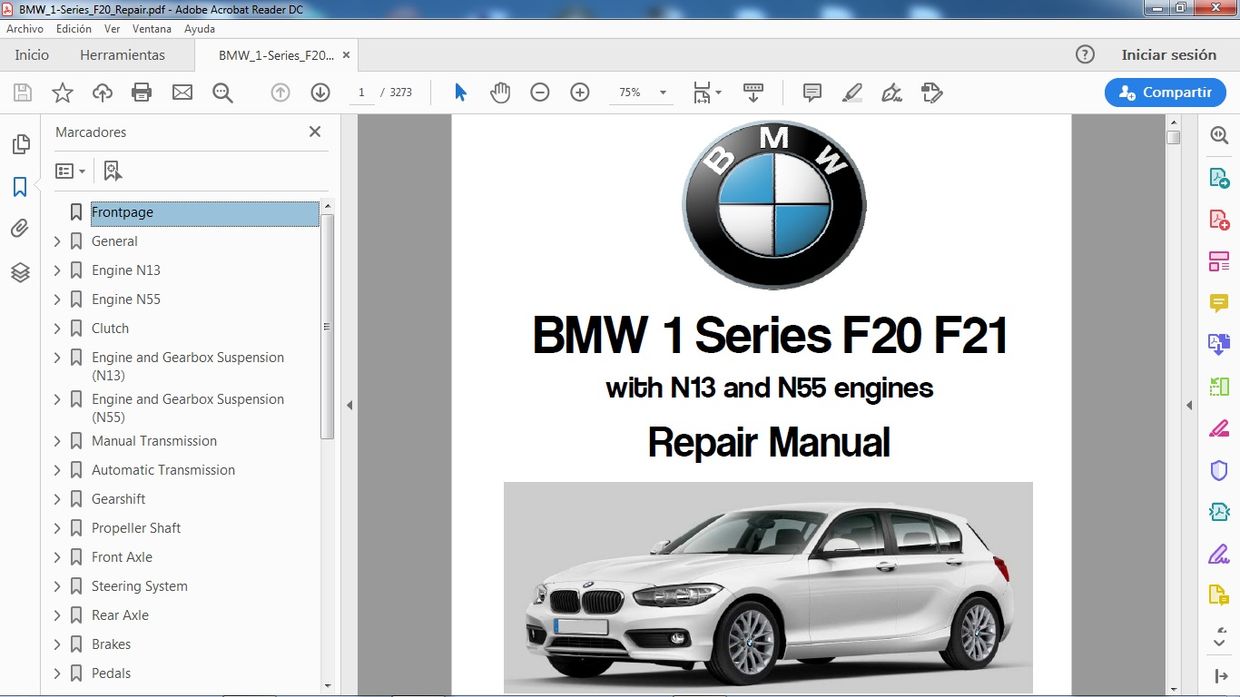Image resolution: width=1240 pixels, height=697 pixels.
Task: Click the Zoom out icon
Action: (540, 92)
